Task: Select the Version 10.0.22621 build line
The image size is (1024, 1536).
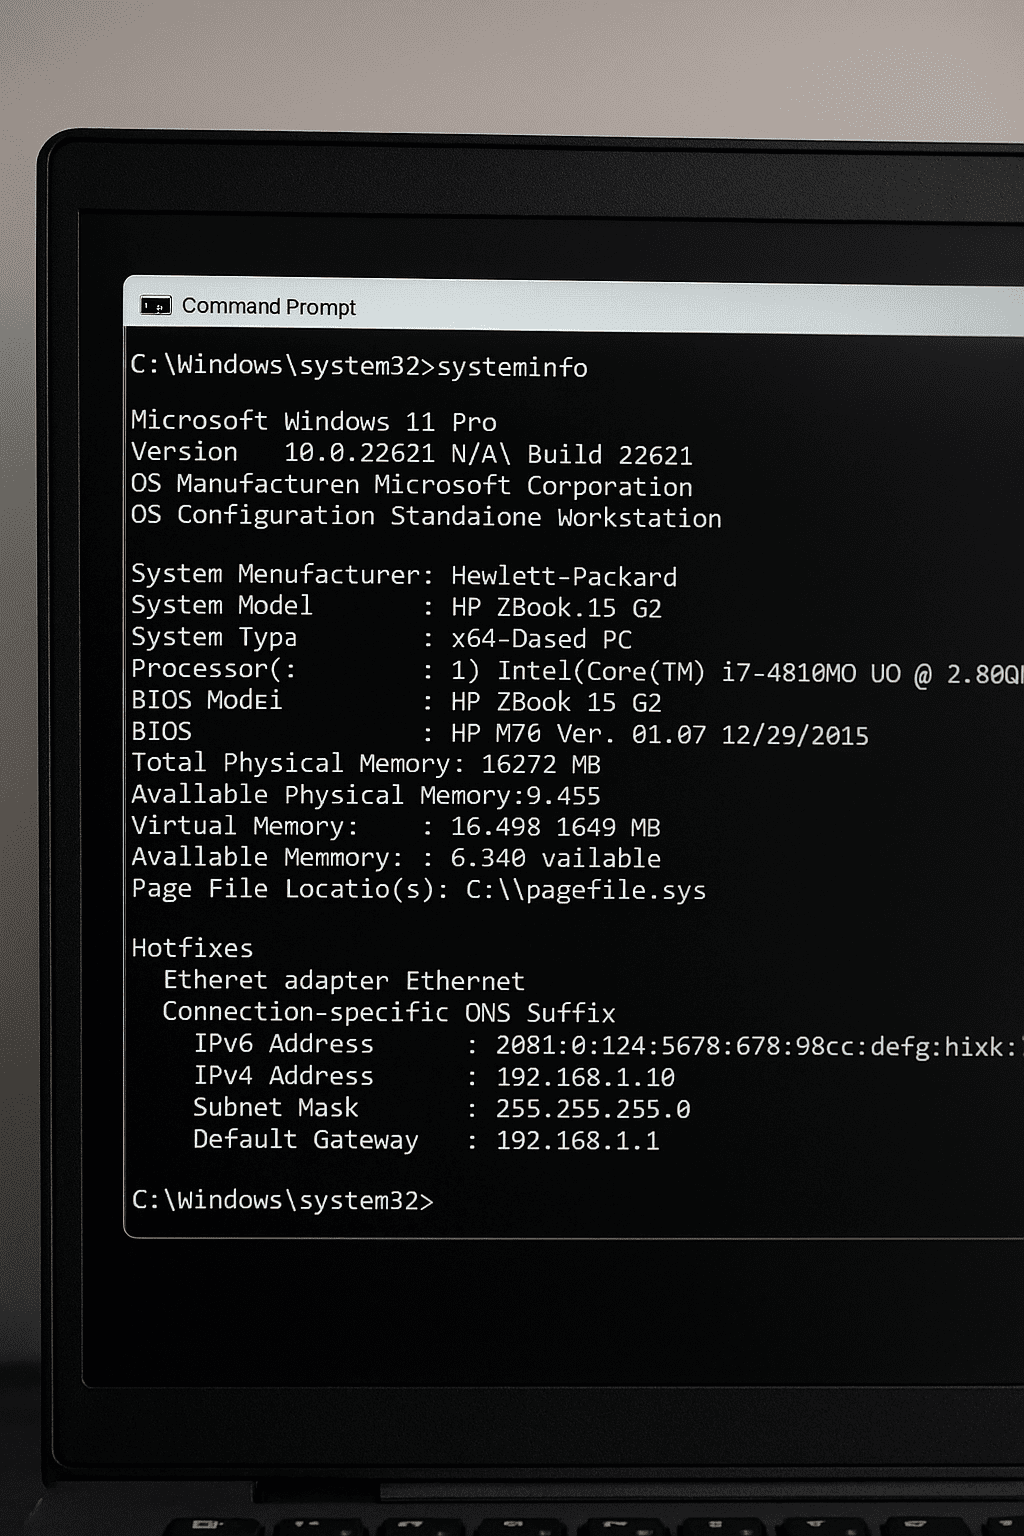Action: pyautogui.click(x=411, y=453)
